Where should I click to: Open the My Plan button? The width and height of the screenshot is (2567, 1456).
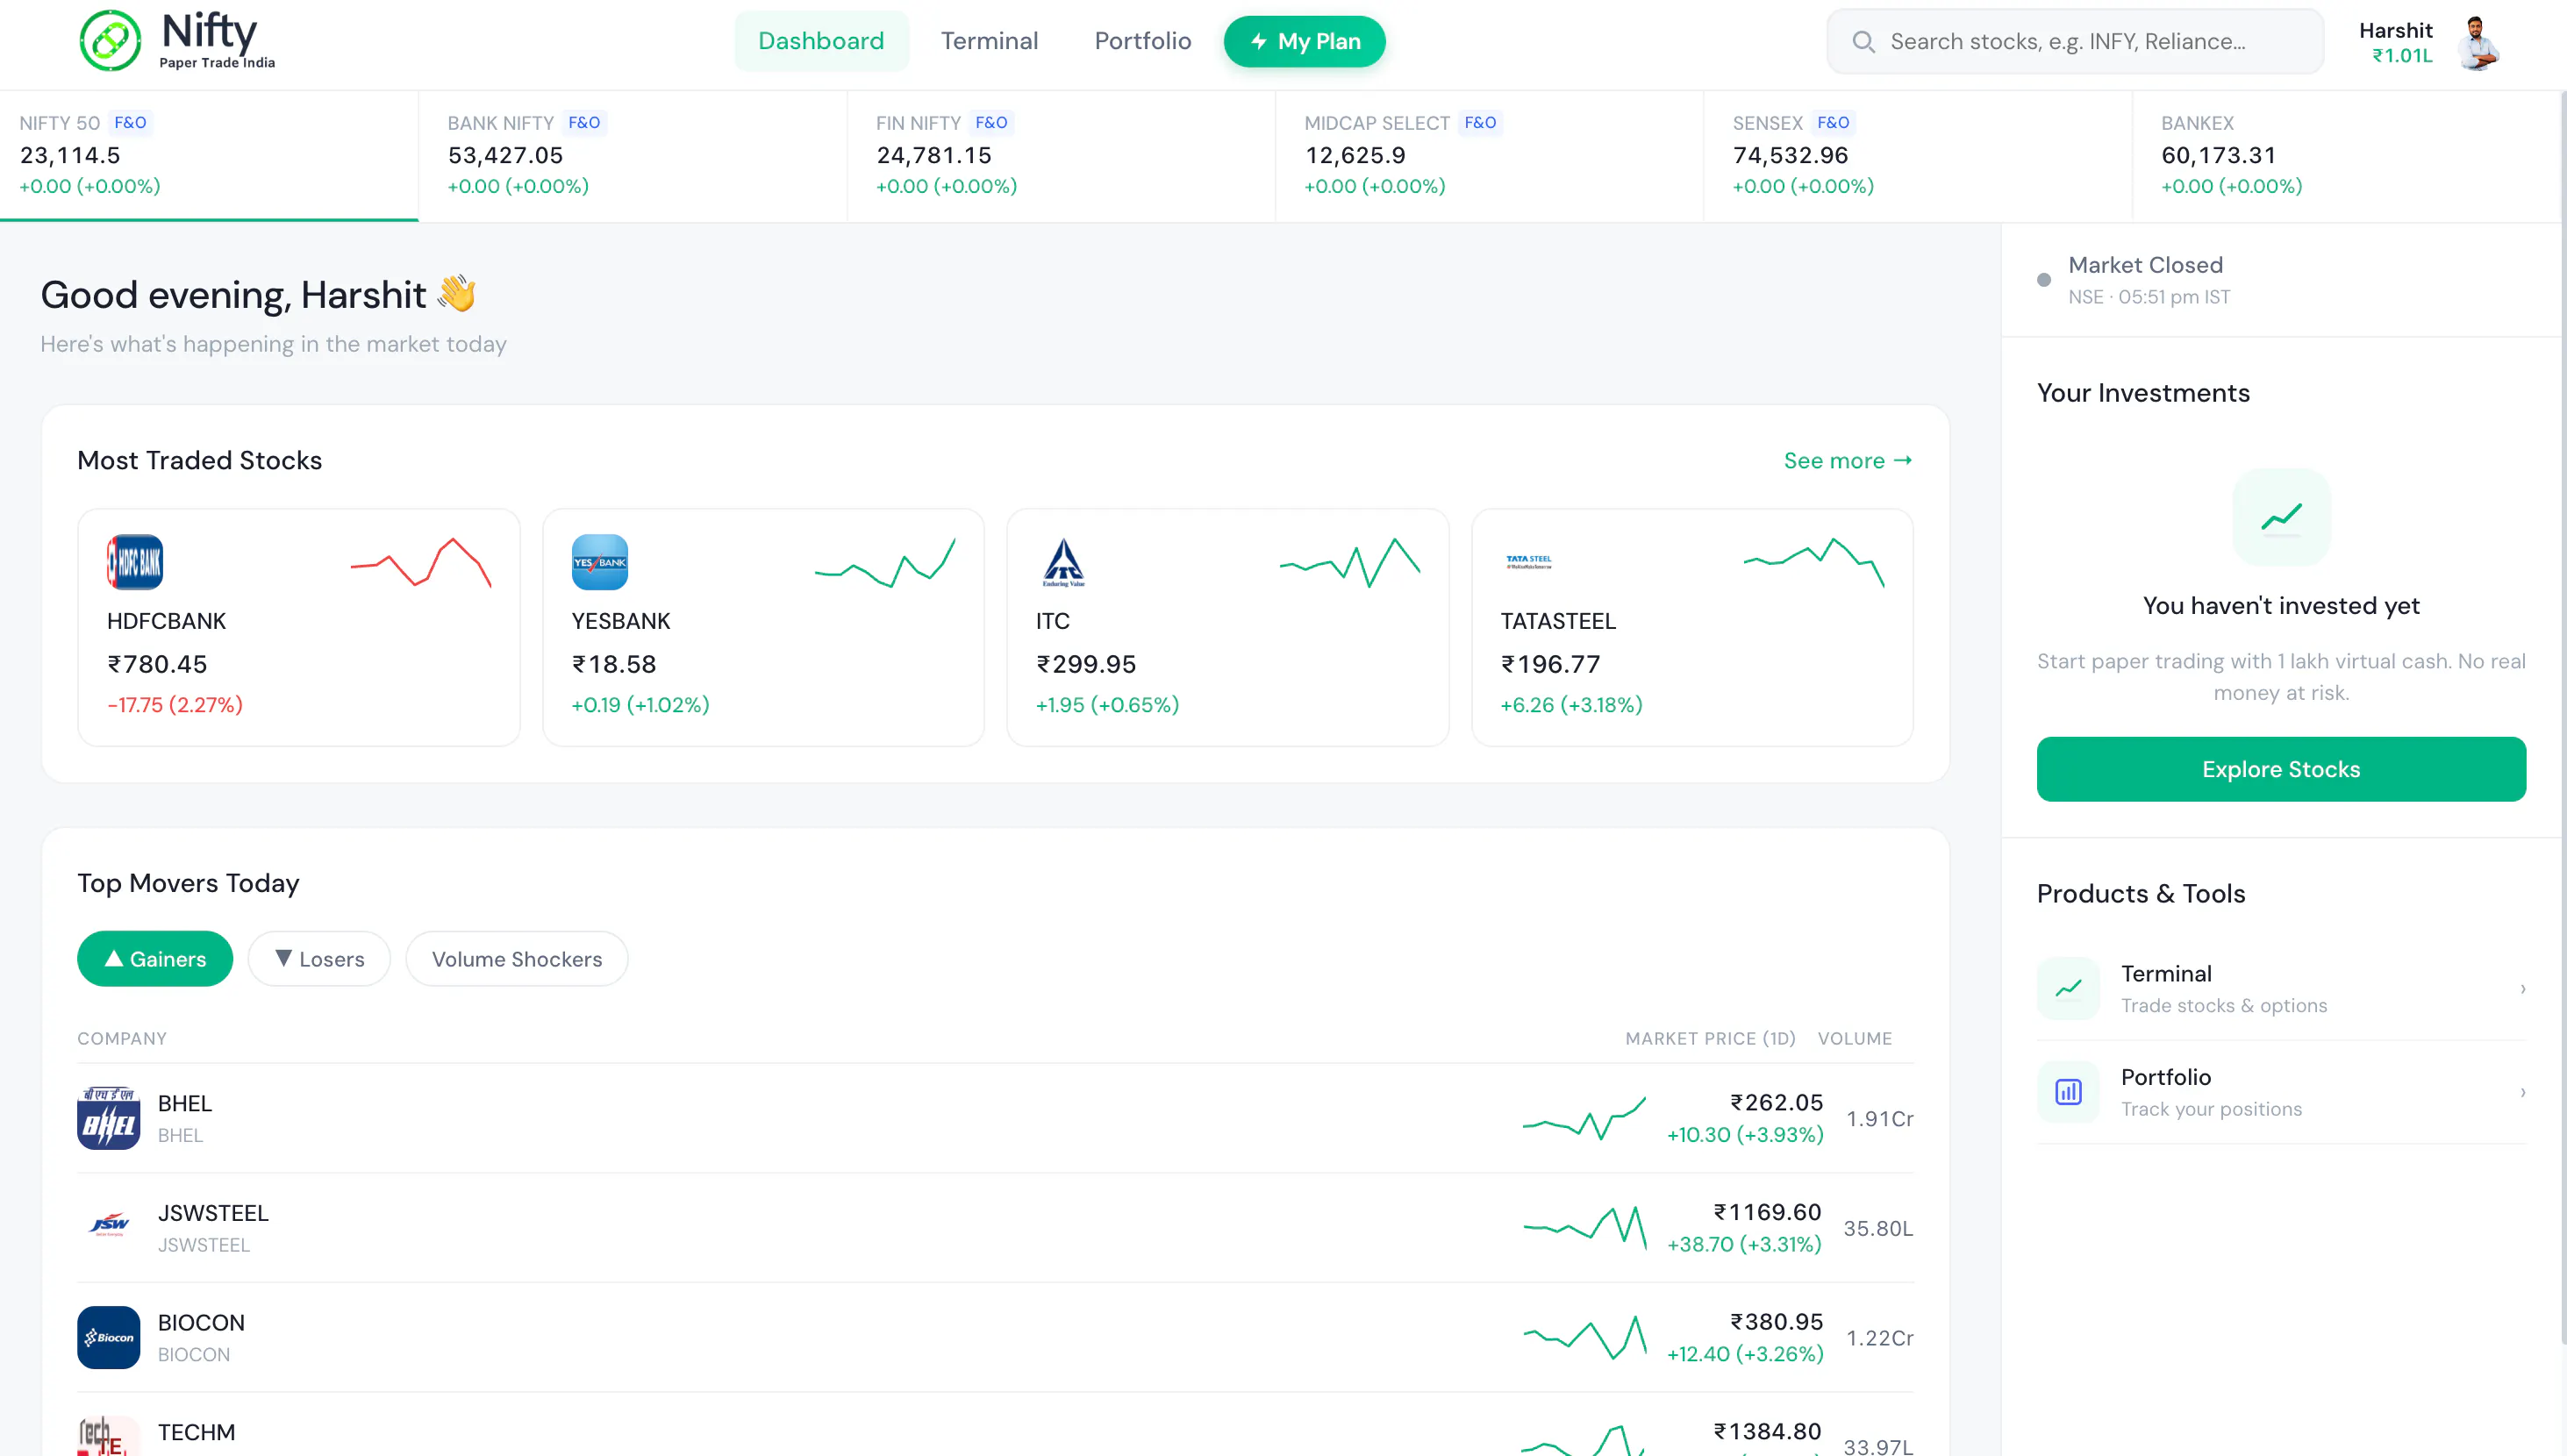pos(1305,42)
